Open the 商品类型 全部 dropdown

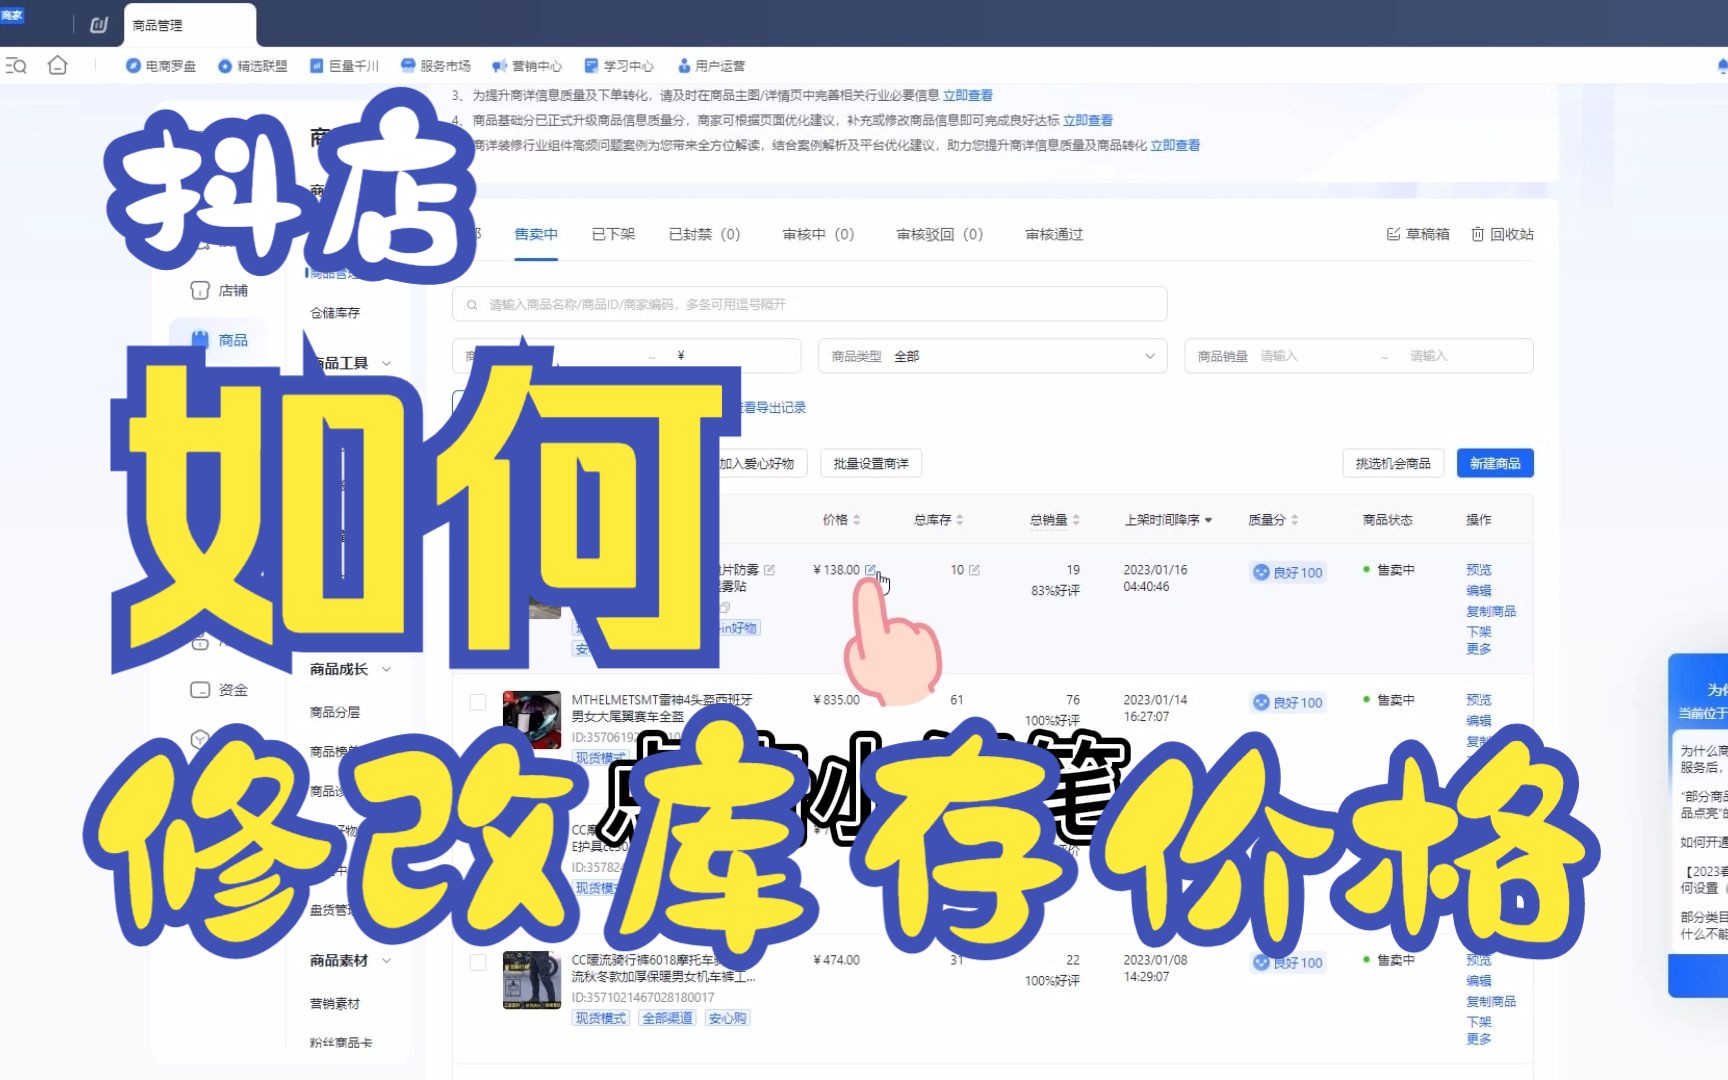click(x=990, y=355)
